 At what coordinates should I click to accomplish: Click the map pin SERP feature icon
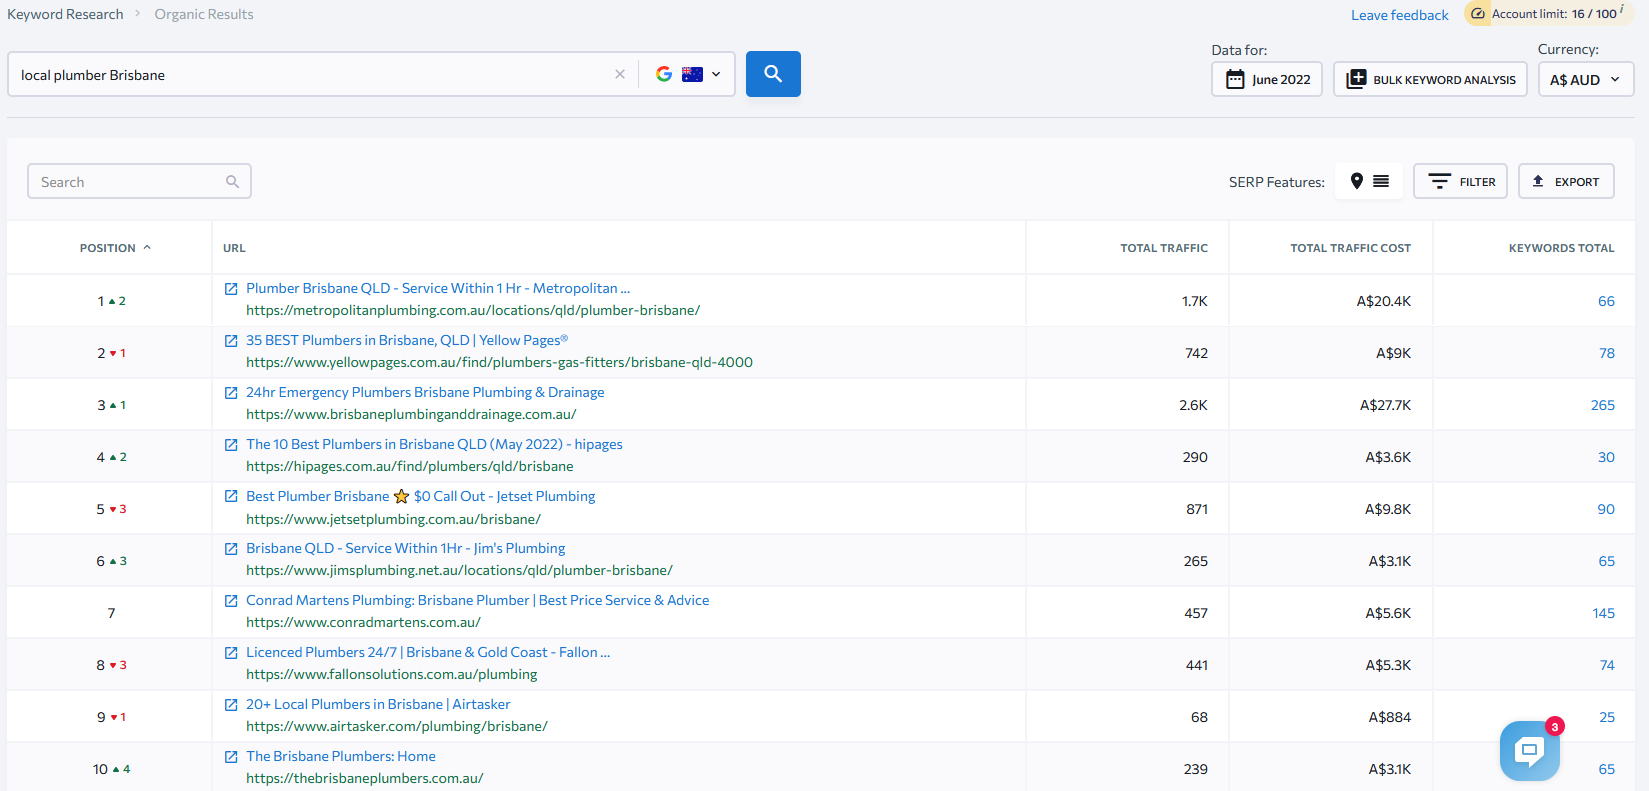pyautogui.click(x=1356, y=181)
